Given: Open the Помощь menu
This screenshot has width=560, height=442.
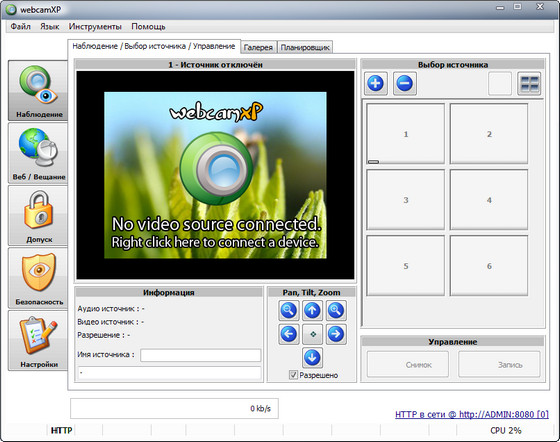Looking at the screenshot, I should coord(148,26).
